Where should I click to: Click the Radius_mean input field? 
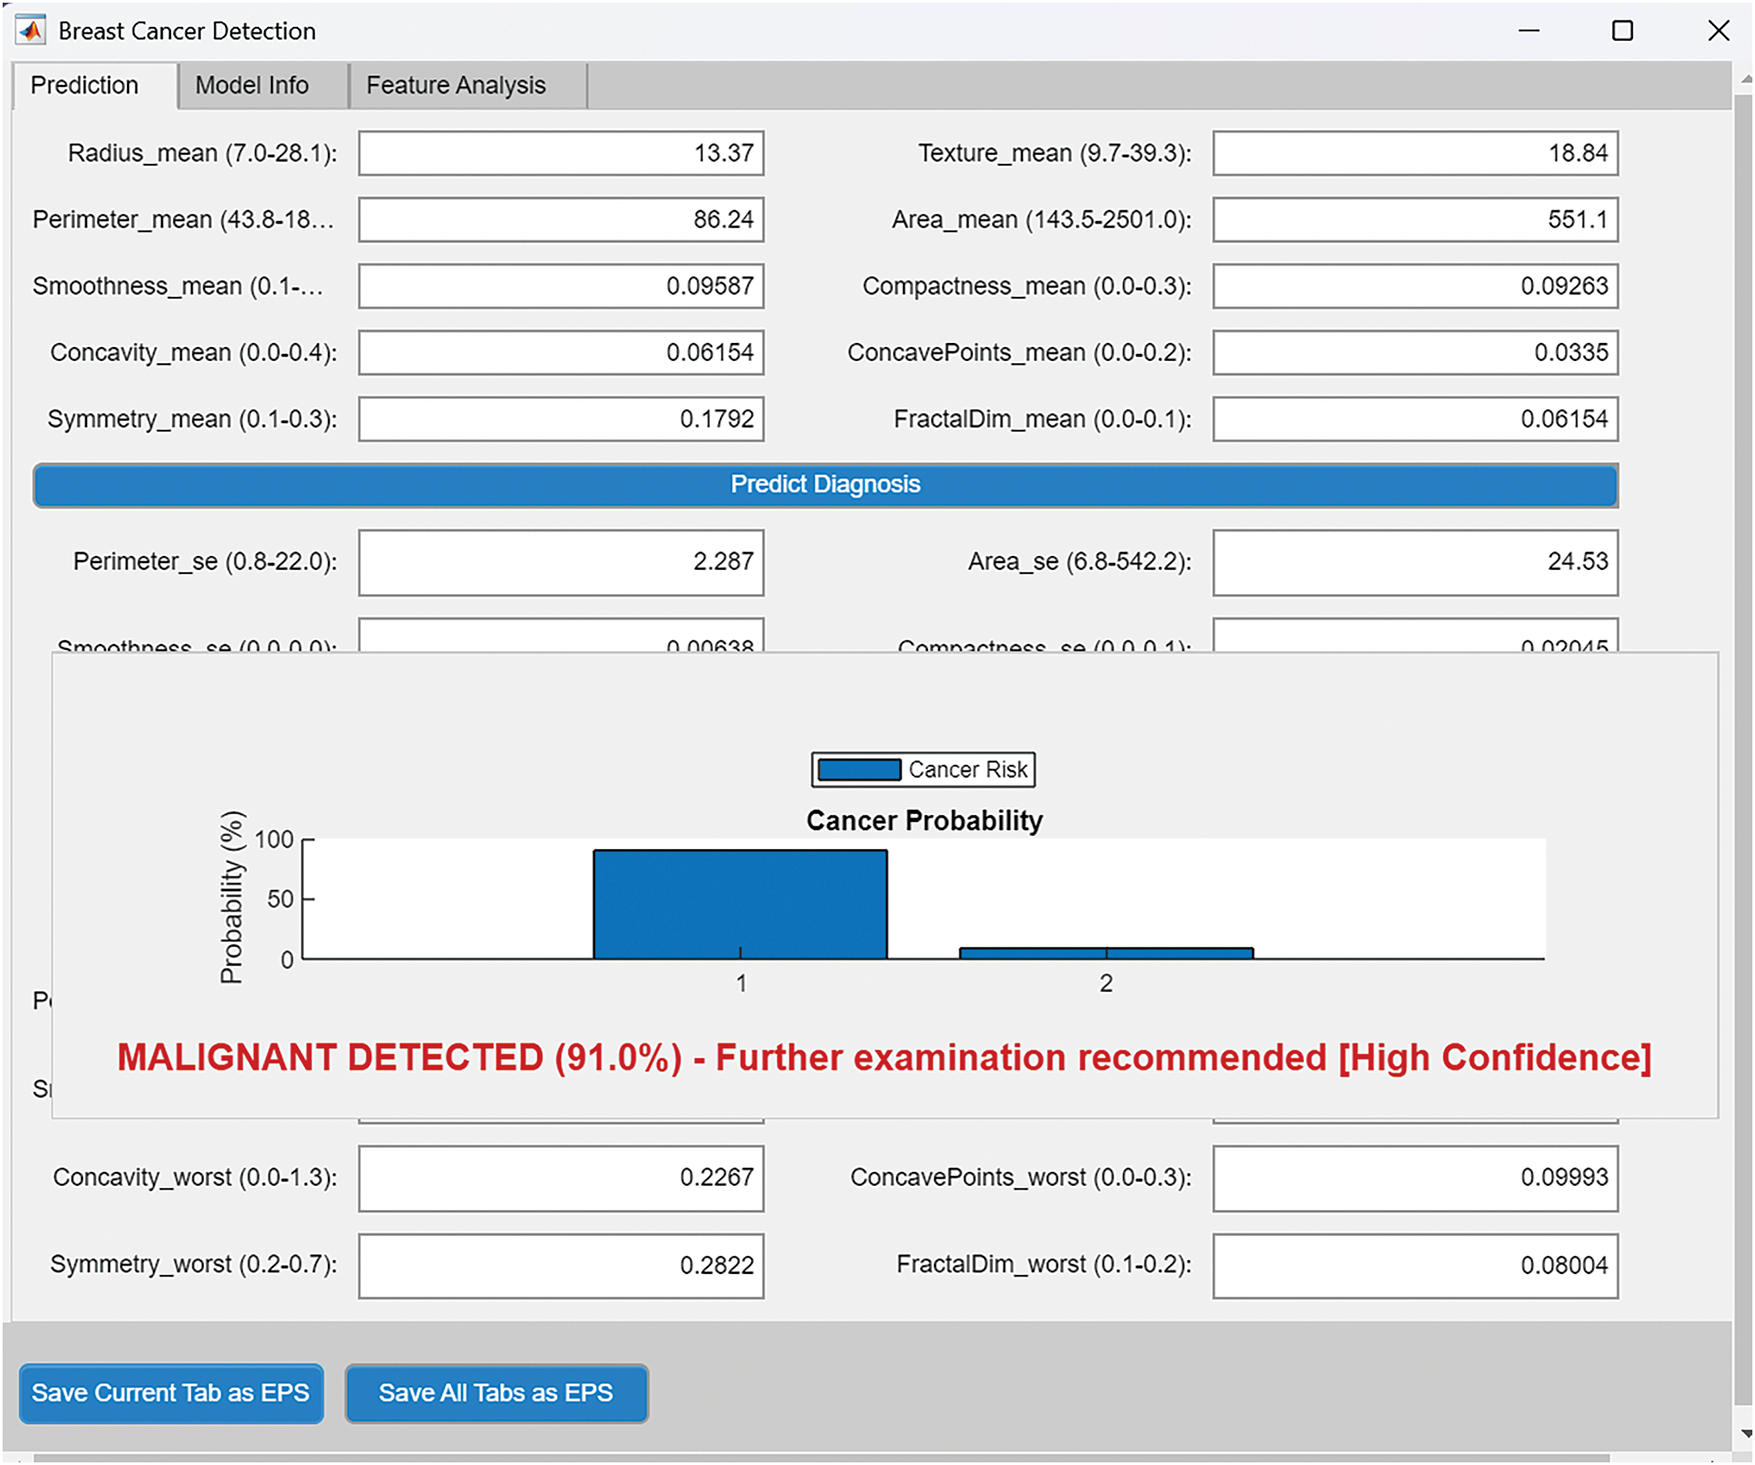tap(561, 153)
